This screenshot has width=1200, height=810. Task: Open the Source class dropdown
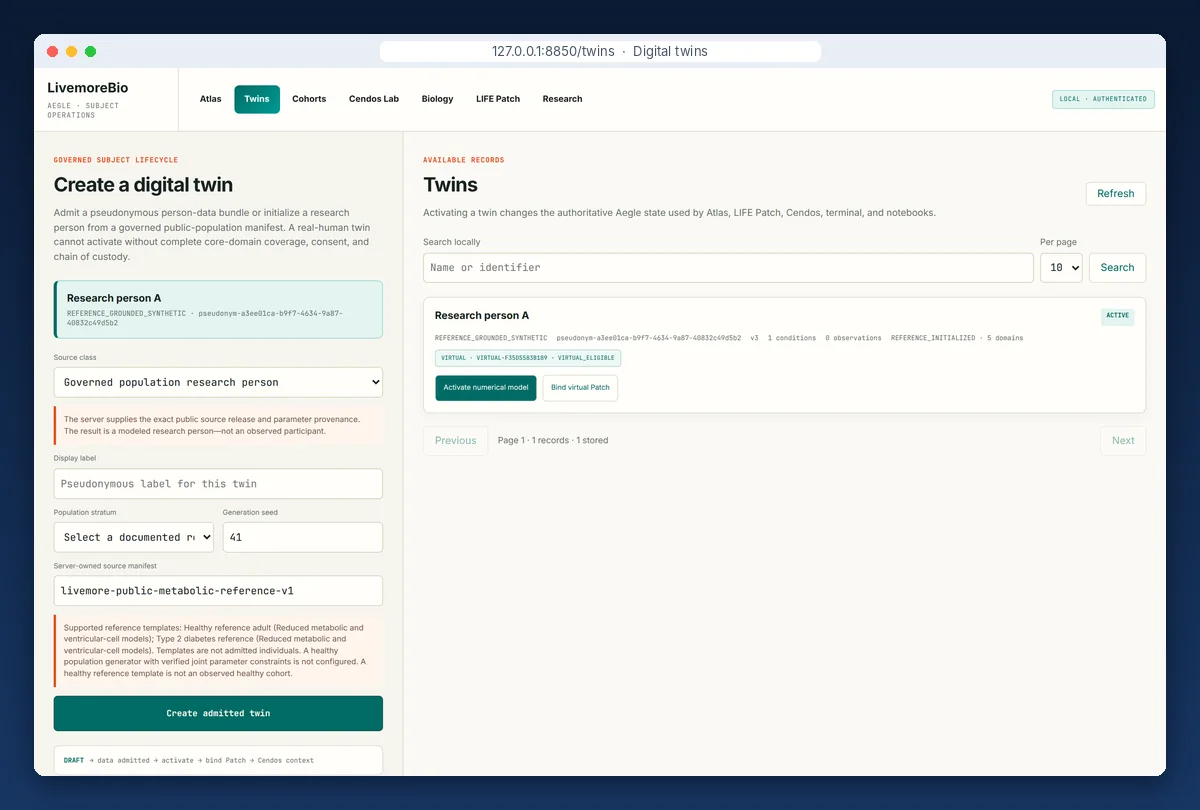(218, 382)
